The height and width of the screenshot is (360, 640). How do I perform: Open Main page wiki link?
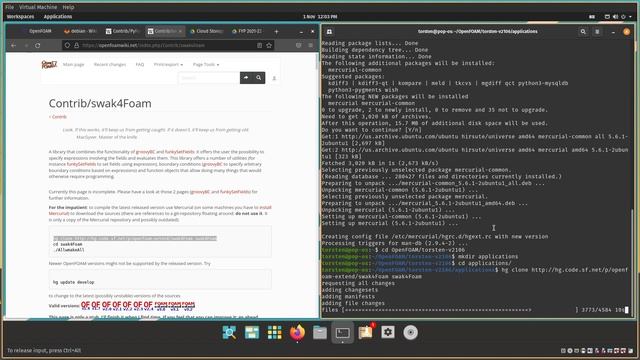click(73, 64)
